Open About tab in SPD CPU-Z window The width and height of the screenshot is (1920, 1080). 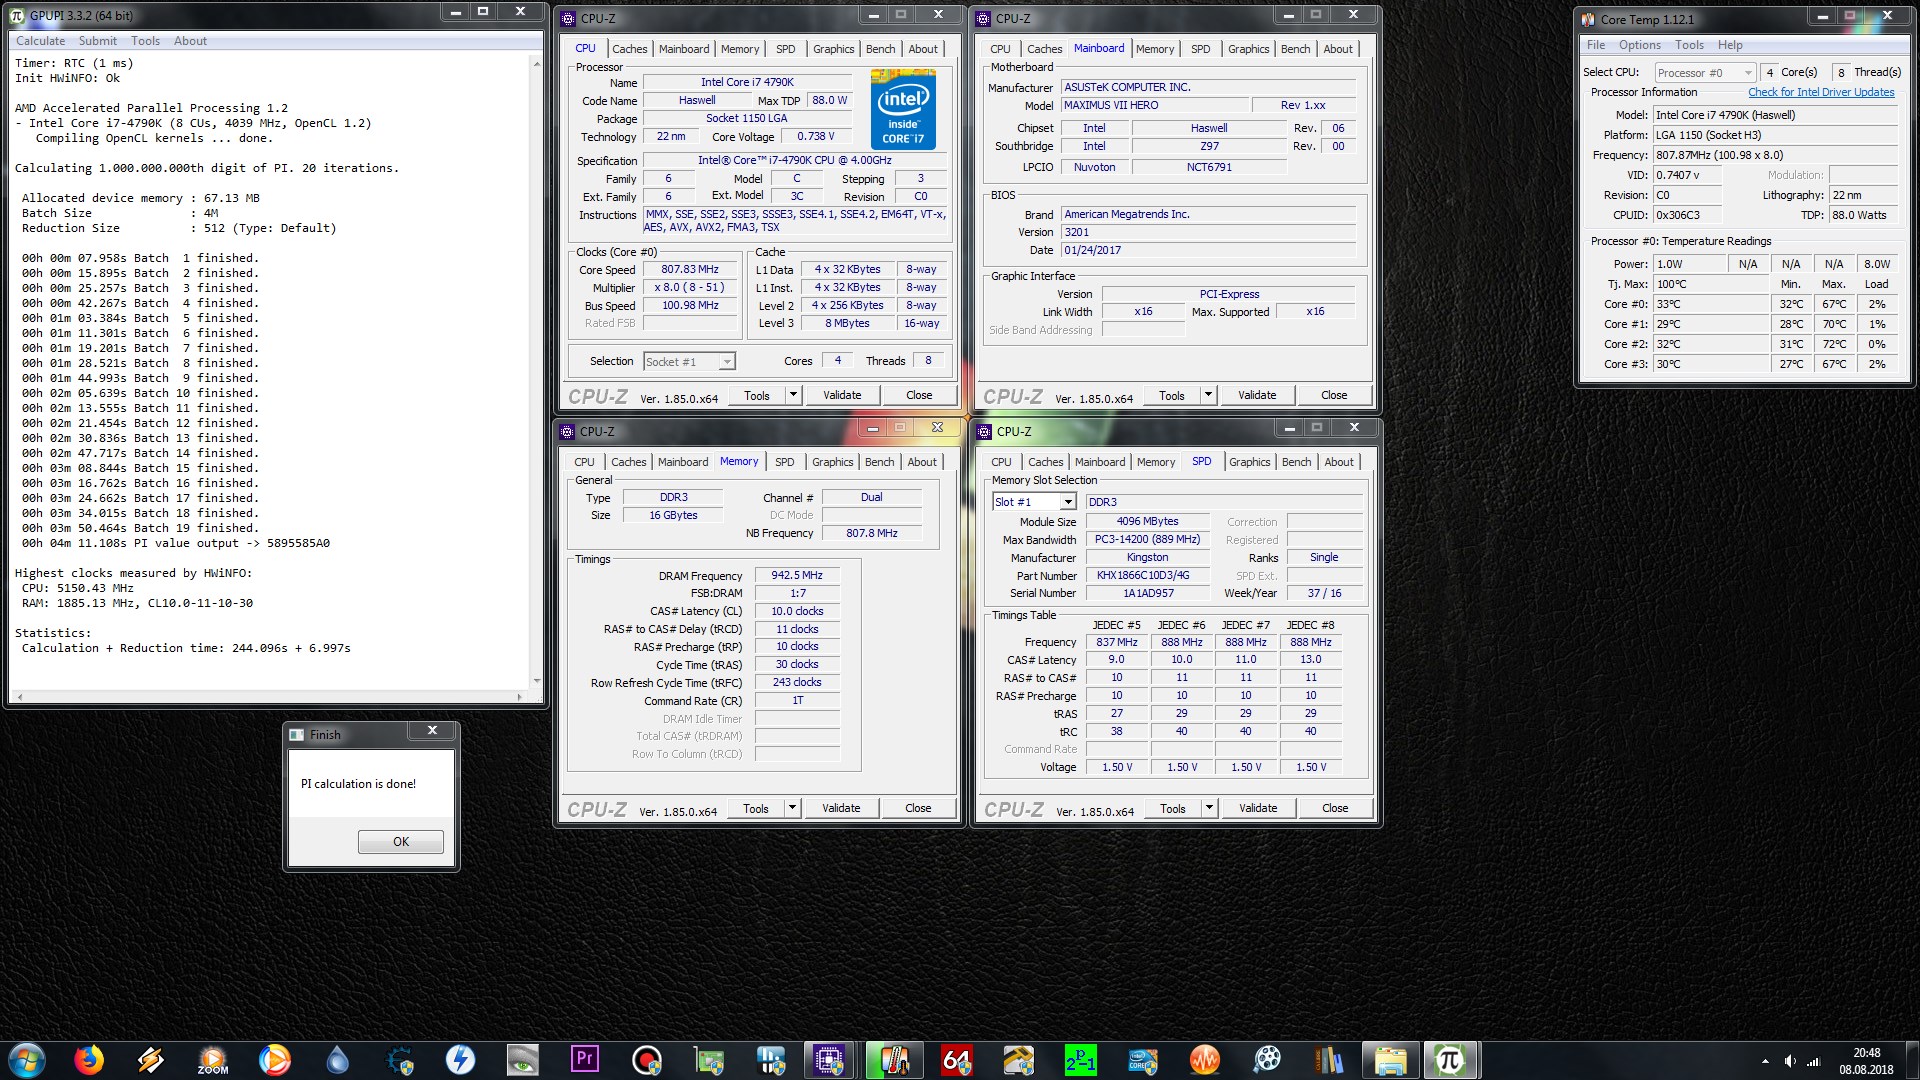click(x=1339, y=462)
